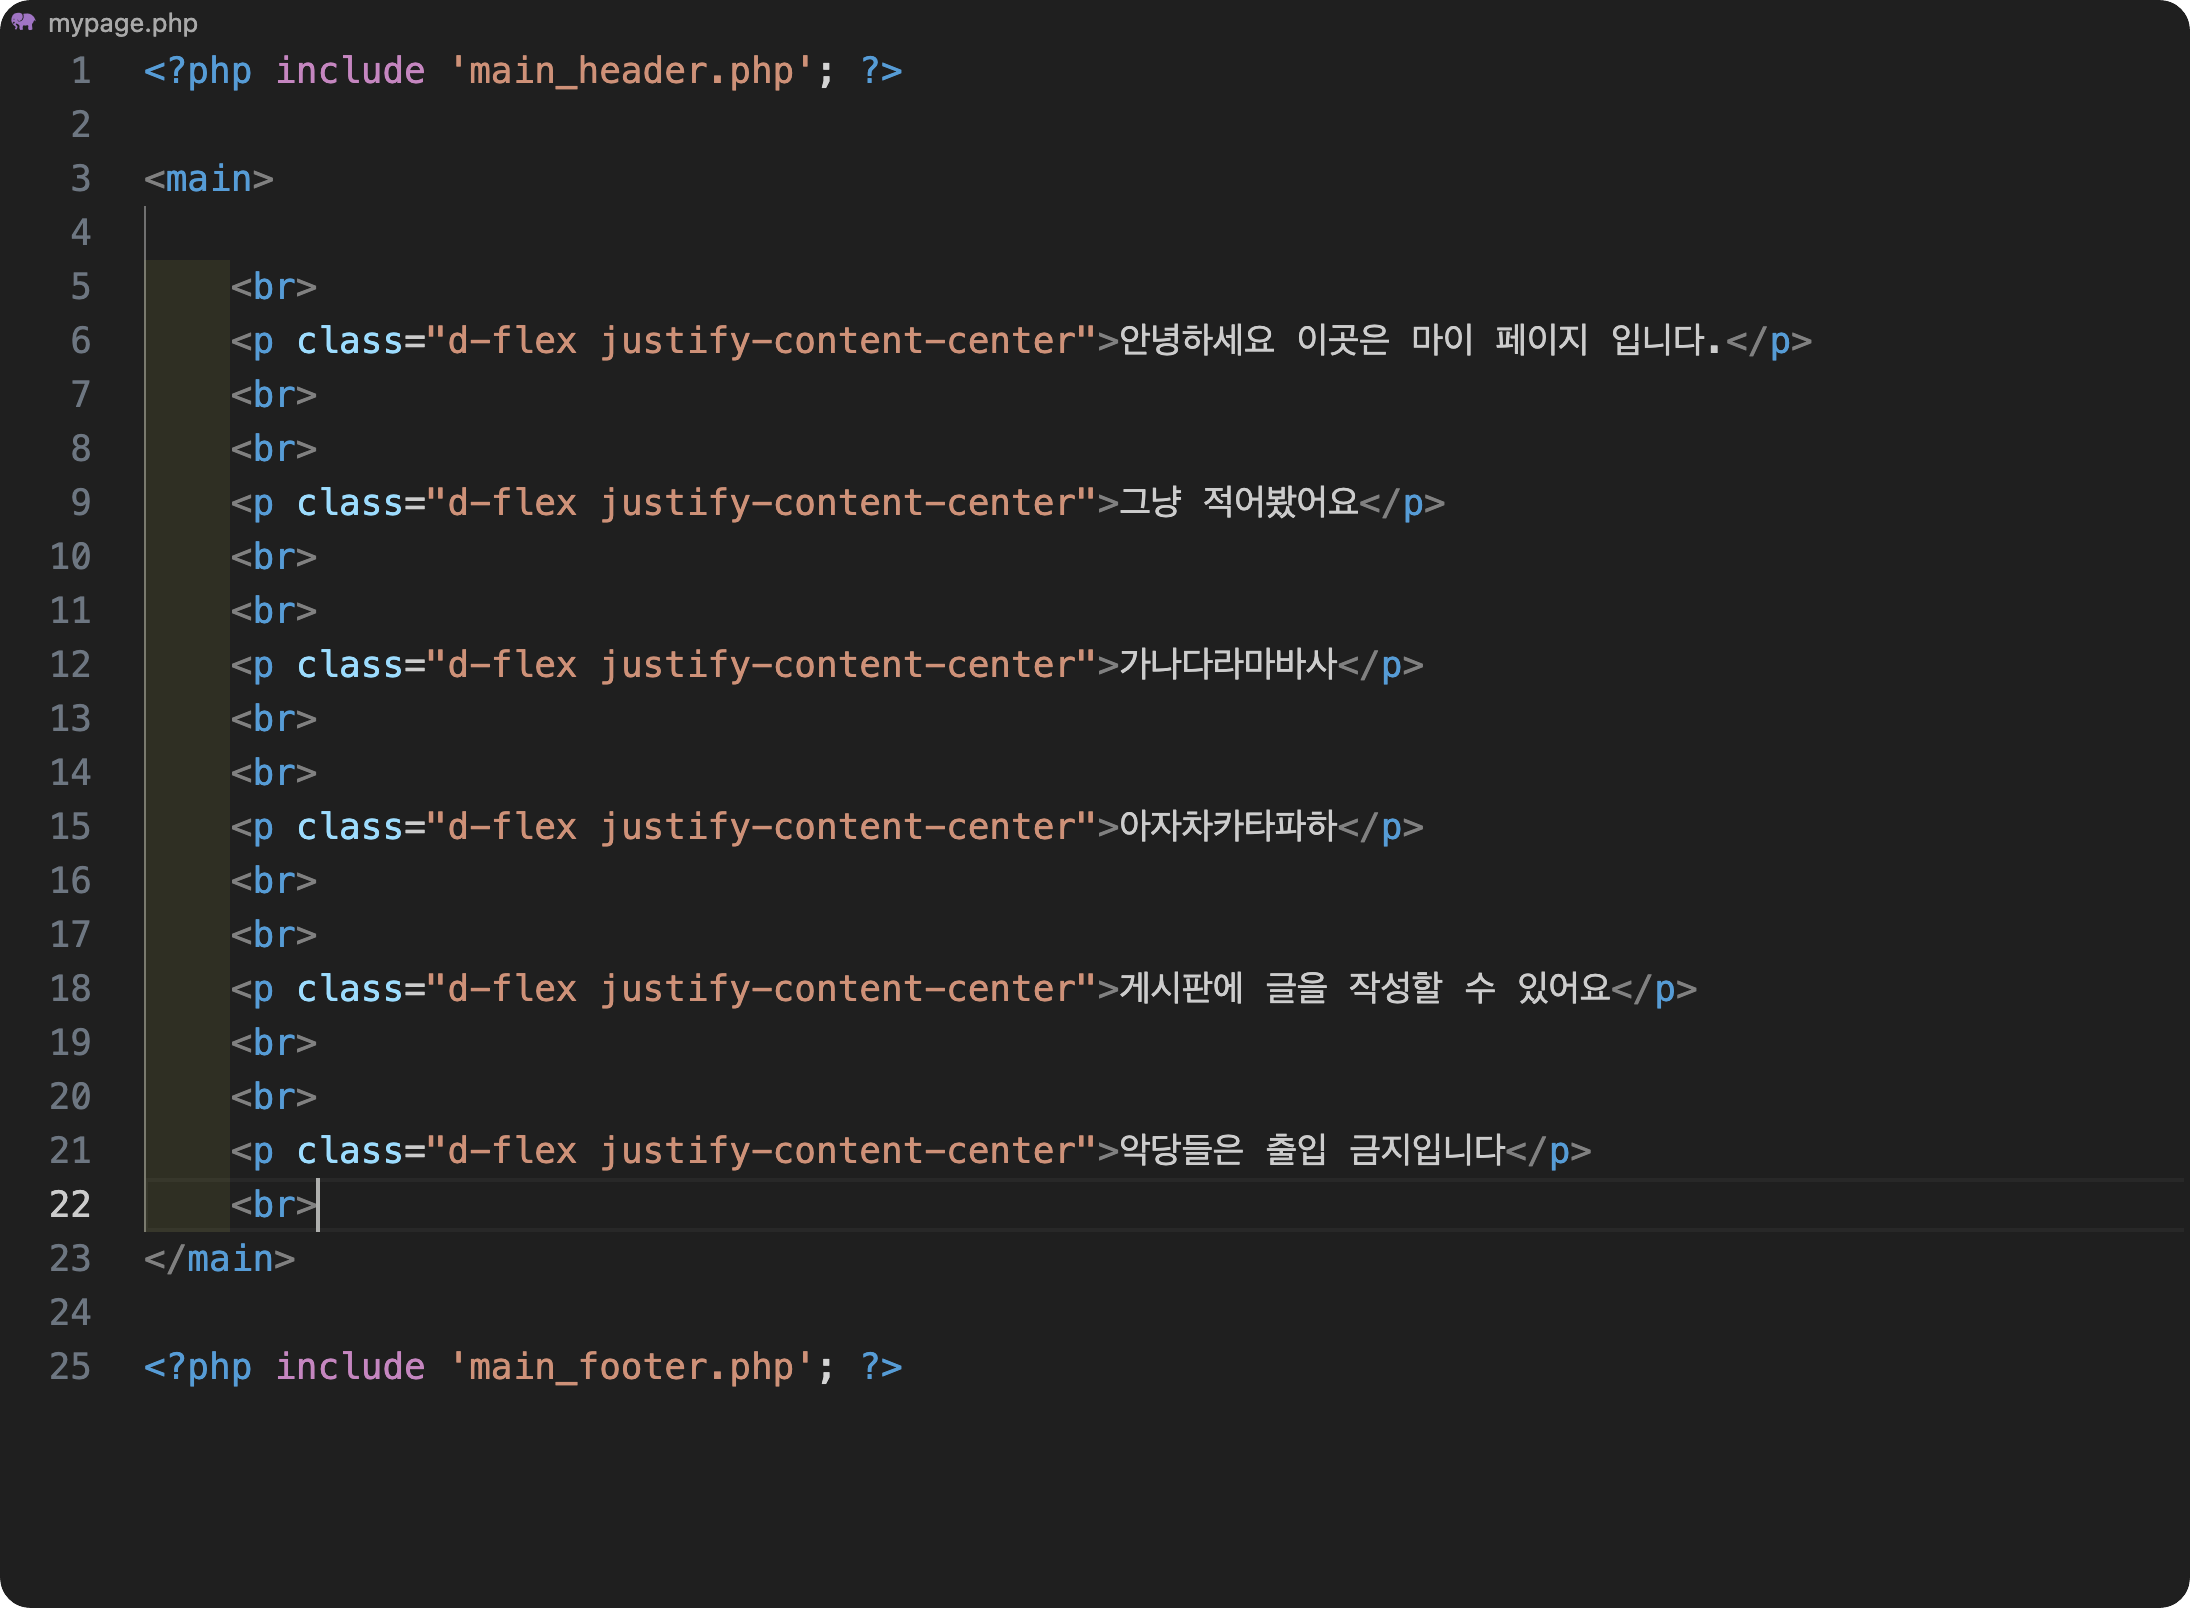Click the 'main_header.php' string on line 1
The width and height of the screenshot is (2190, 1608).
630,71
